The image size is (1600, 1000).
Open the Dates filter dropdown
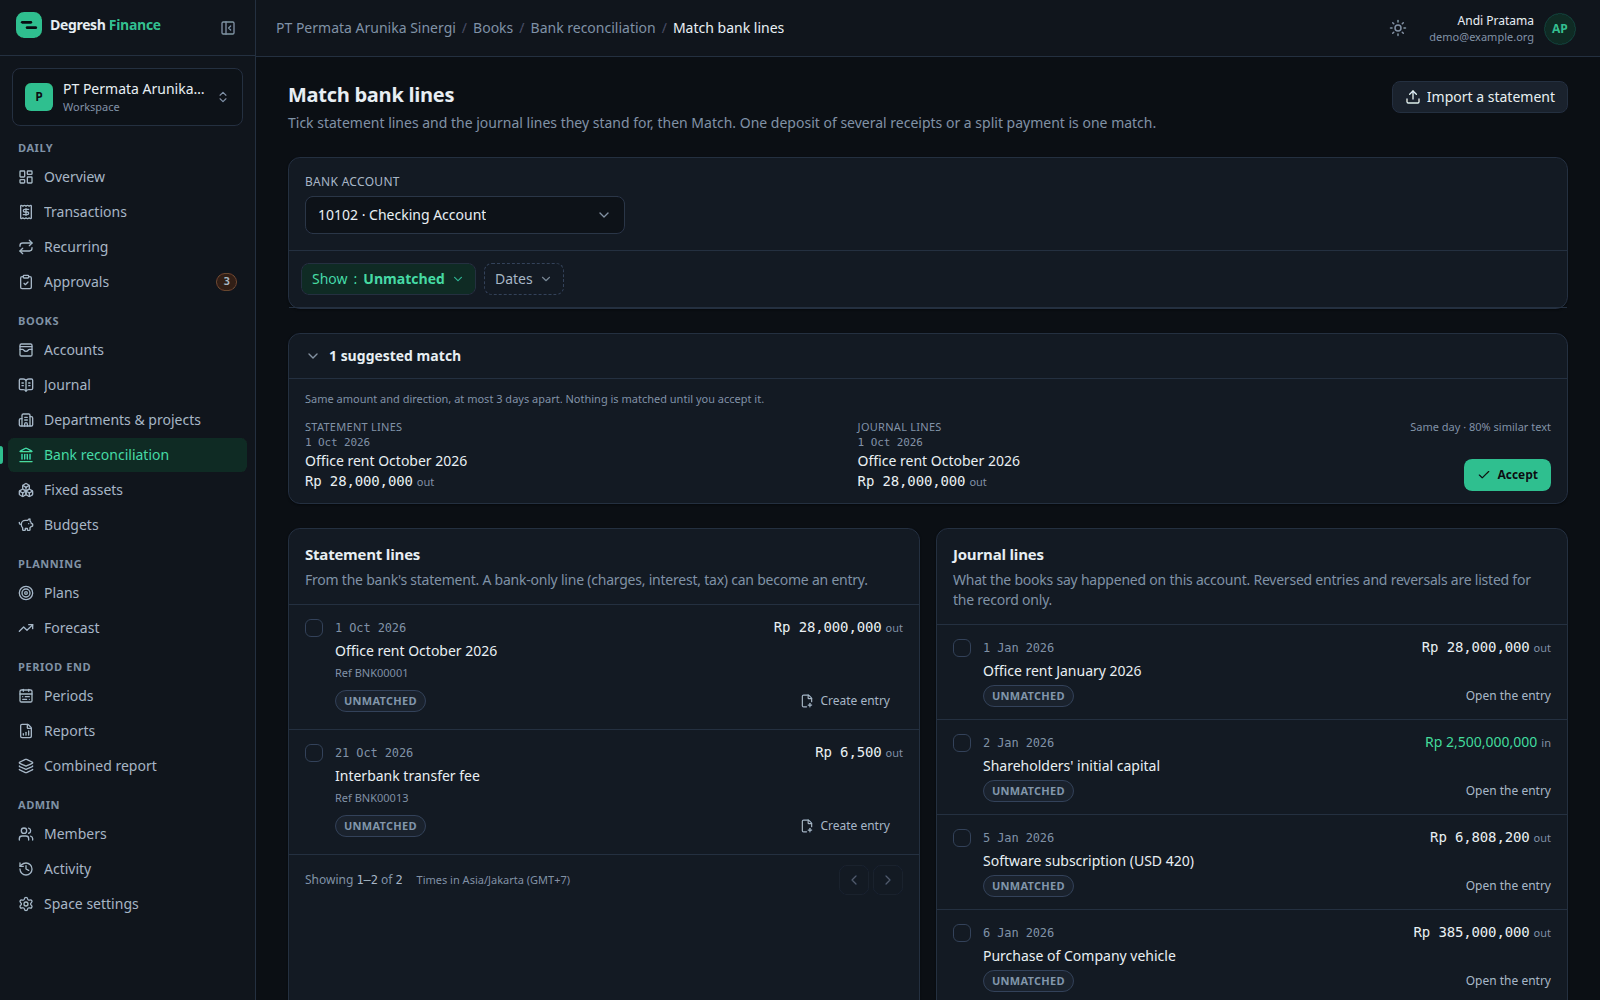click(x=524, y=279)
